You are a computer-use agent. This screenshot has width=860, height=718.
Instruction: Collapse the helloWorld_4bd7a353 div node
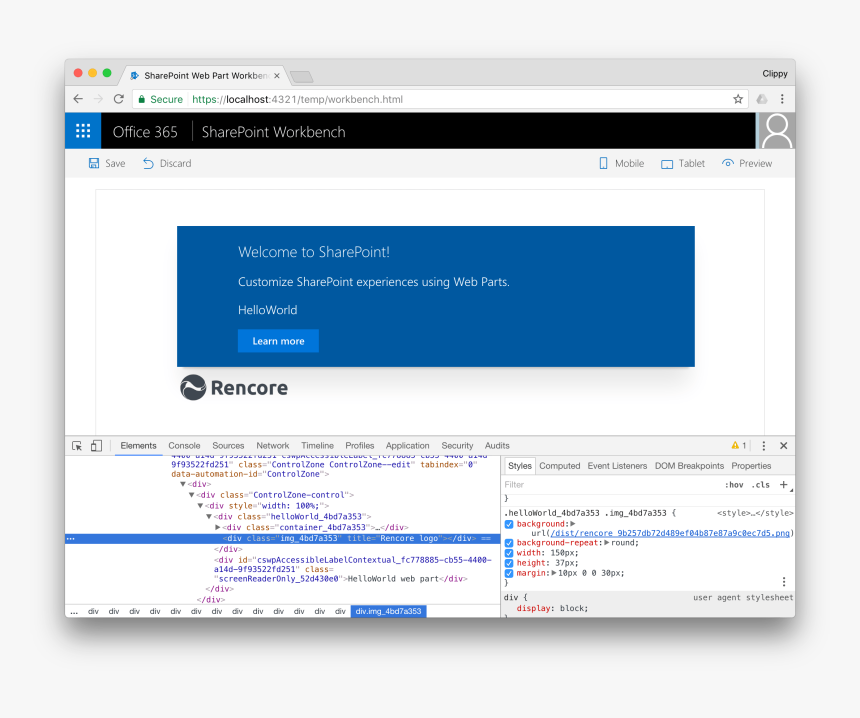coord(209,517)
